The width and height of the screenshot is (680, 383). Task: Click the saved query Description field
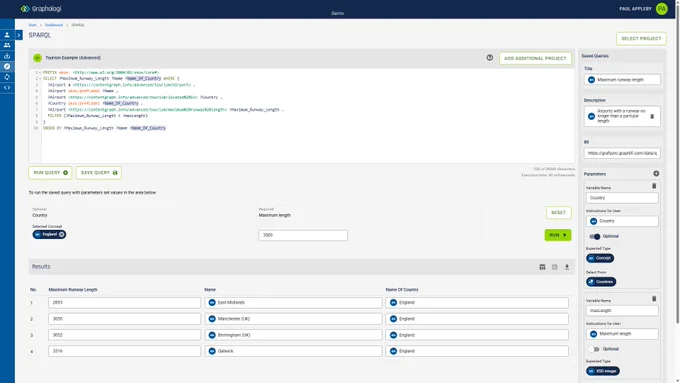click(x=622, y=116)
